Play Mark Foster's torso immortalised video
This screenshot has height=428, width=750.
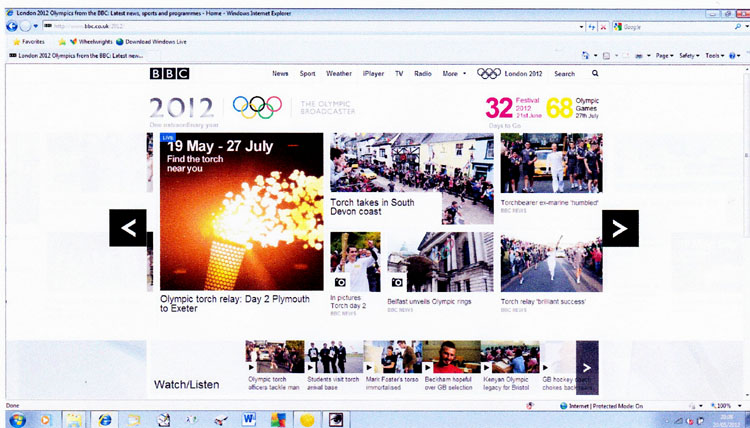click(392, 357)
